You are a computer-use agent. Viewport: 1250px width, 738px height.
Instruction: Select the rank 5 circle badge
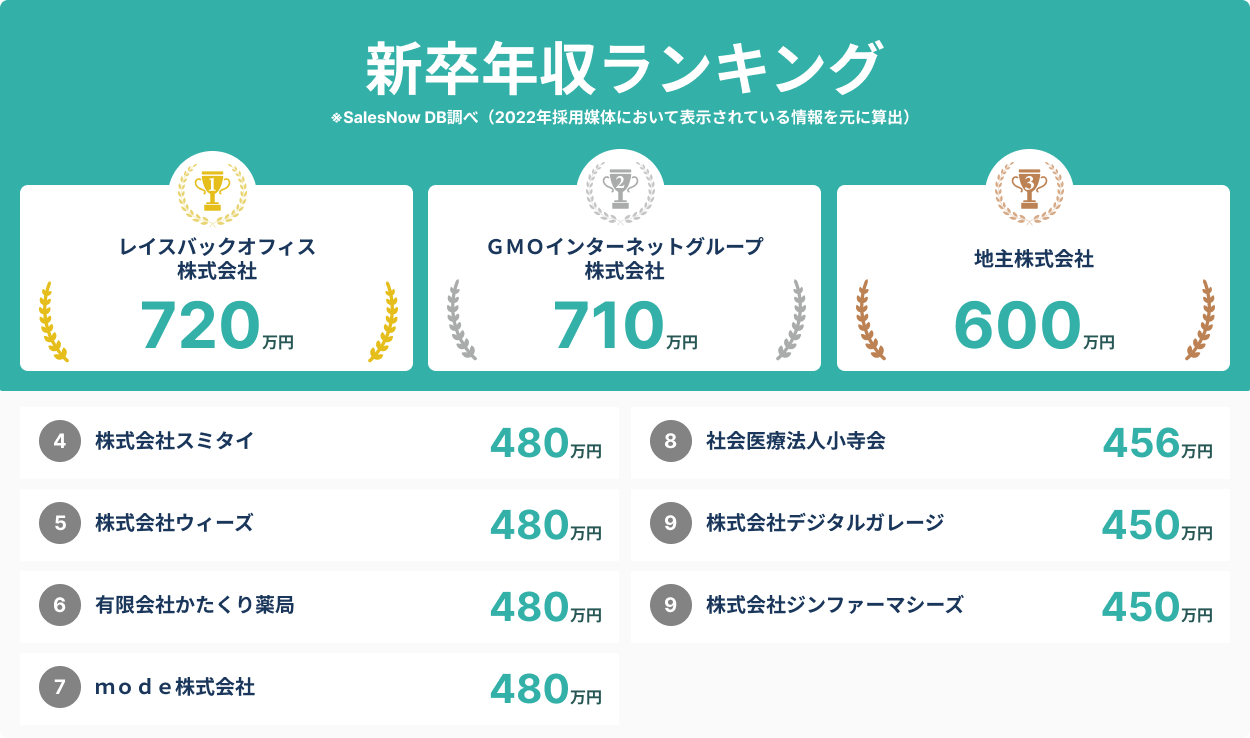click(x=60, y=525)
